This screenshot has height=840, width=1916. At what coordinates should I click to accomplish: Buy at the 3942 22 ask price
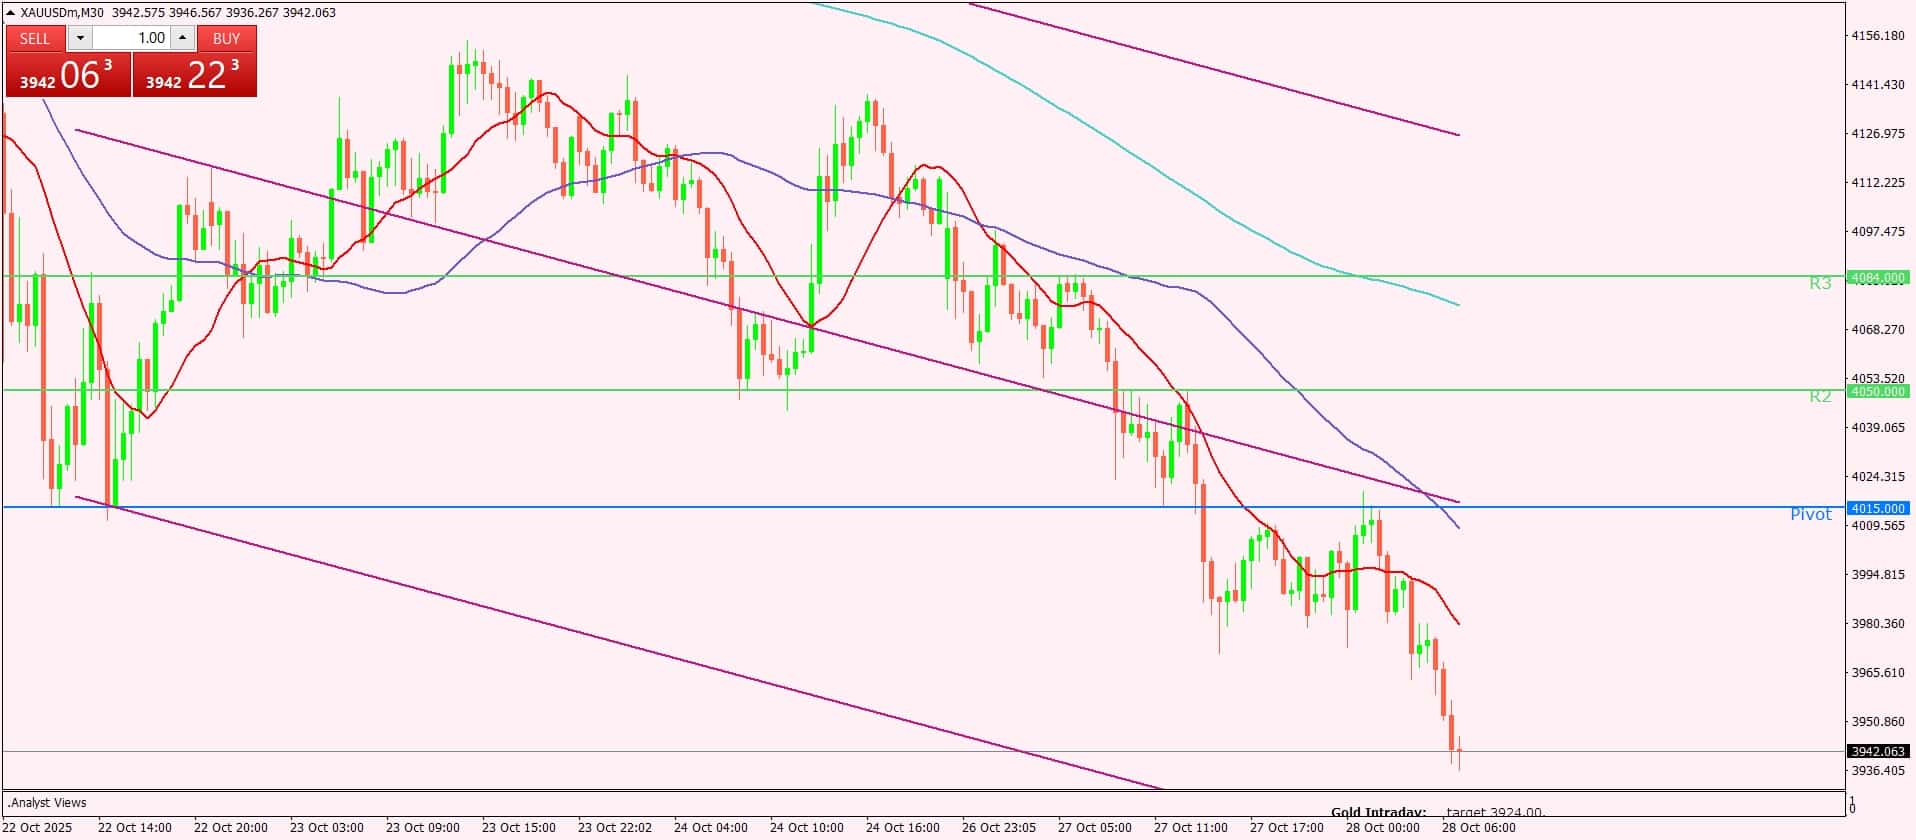[194, 75]
